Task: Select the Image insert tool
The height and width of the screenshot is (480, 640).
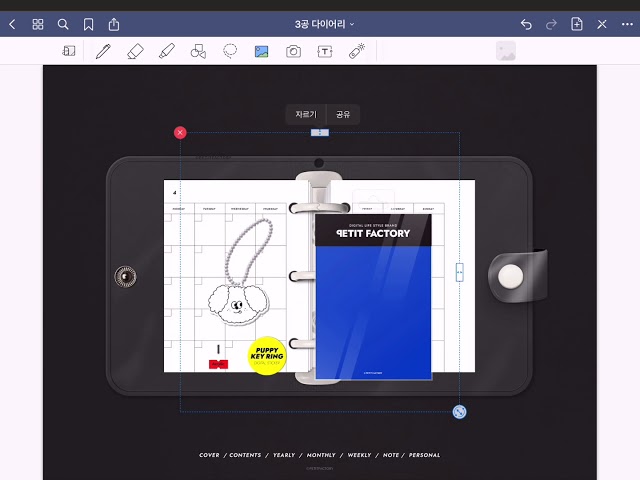Action: coord(261,51)
